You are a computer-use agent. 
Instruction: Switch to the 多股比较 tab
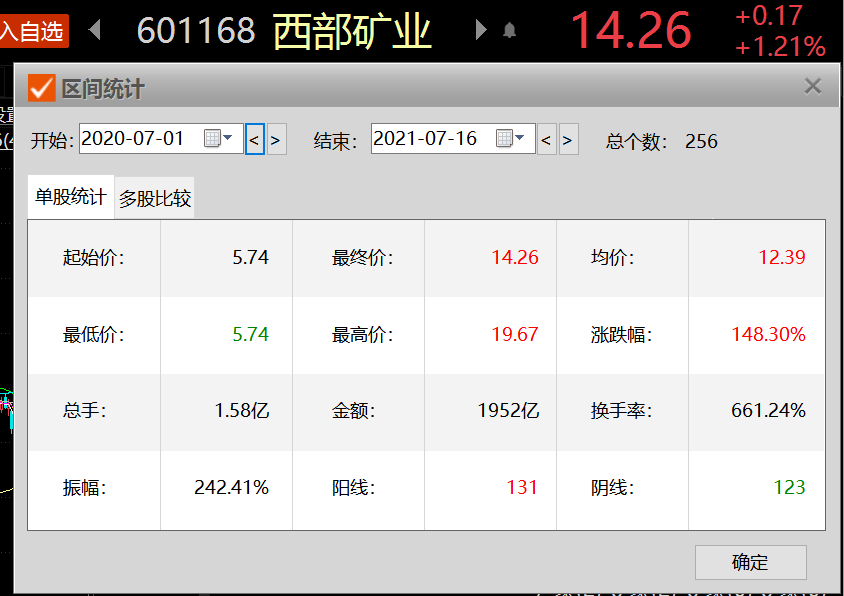155,198
